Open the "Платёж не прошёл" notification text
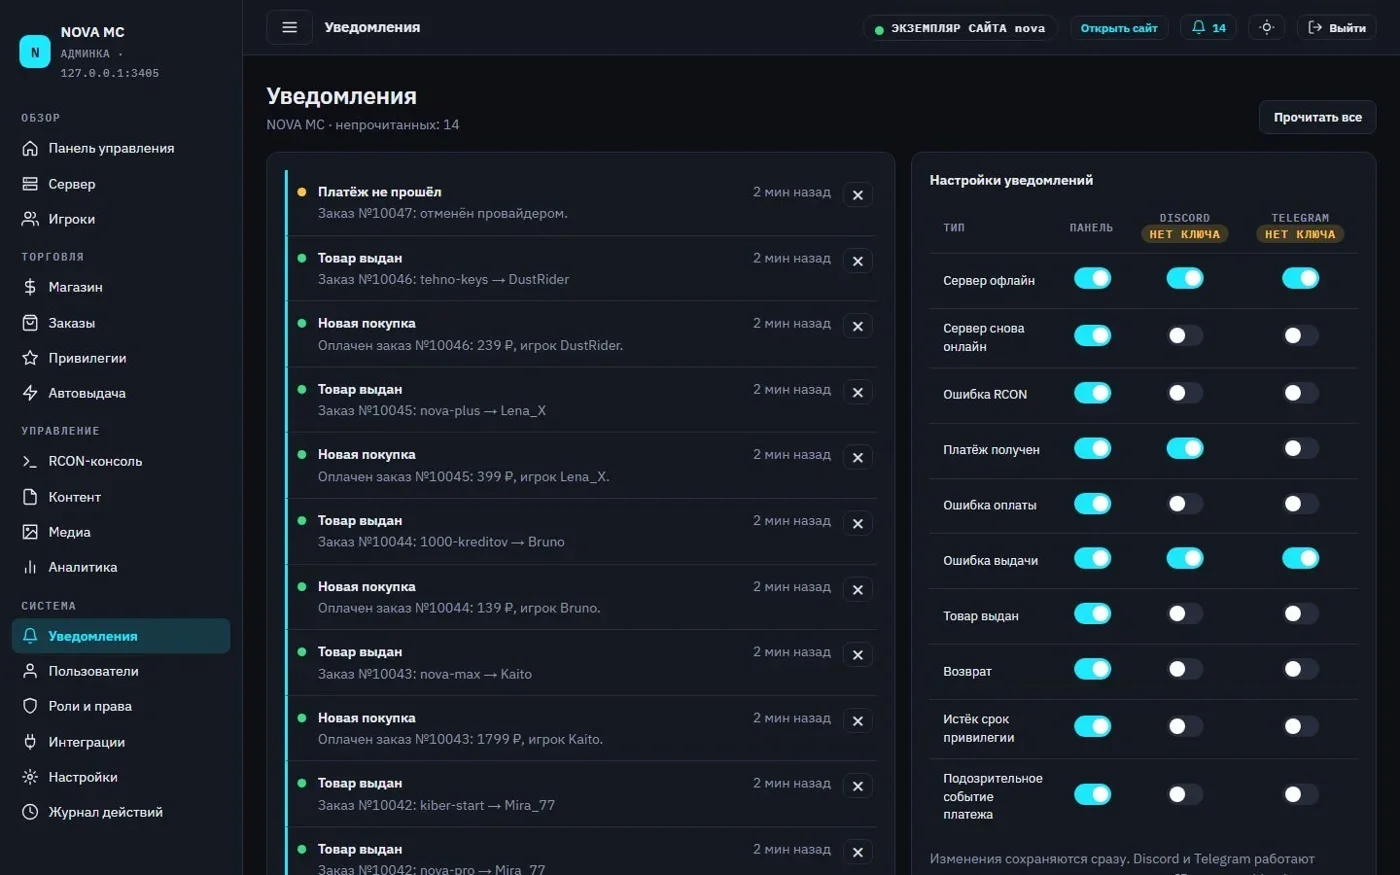This screenshot has width=1400, height=875. (379, 192)
